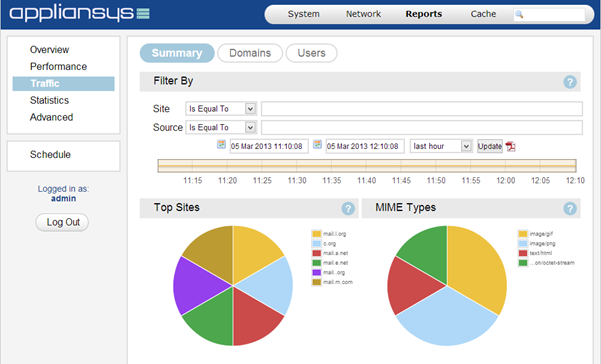The height and width of the screenshot is (364, 601).
Task: Open the Cache menu
Action: (x=483, y=14)
